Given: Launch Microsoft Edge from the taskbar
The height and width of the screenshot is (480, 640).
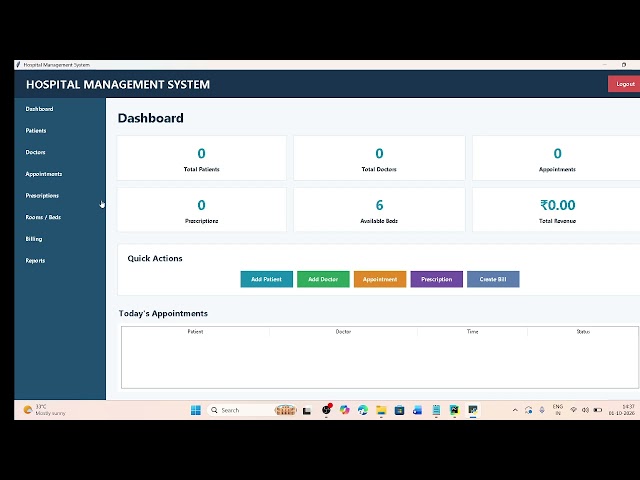Looking at the screenshot, I should (x=363, y=410).
